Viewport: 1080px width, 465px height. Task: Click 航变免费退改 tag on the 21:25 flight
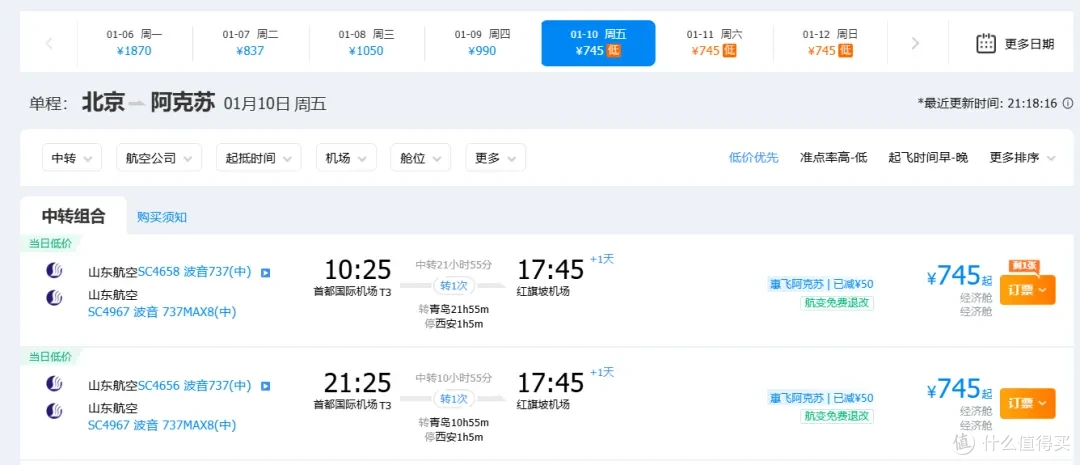[837, 416]
